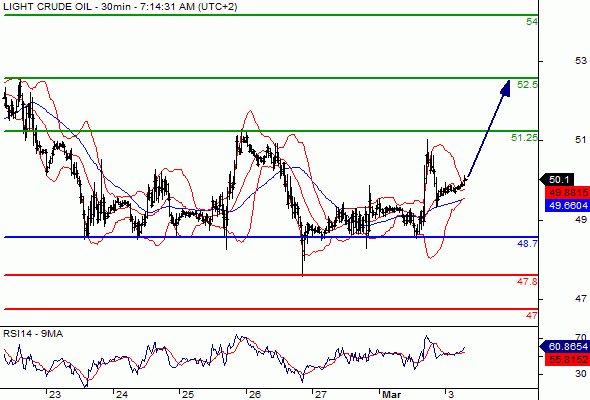590x400 pixels.
Task: Click the red 47.8 support label
Action: coord(527,281)
